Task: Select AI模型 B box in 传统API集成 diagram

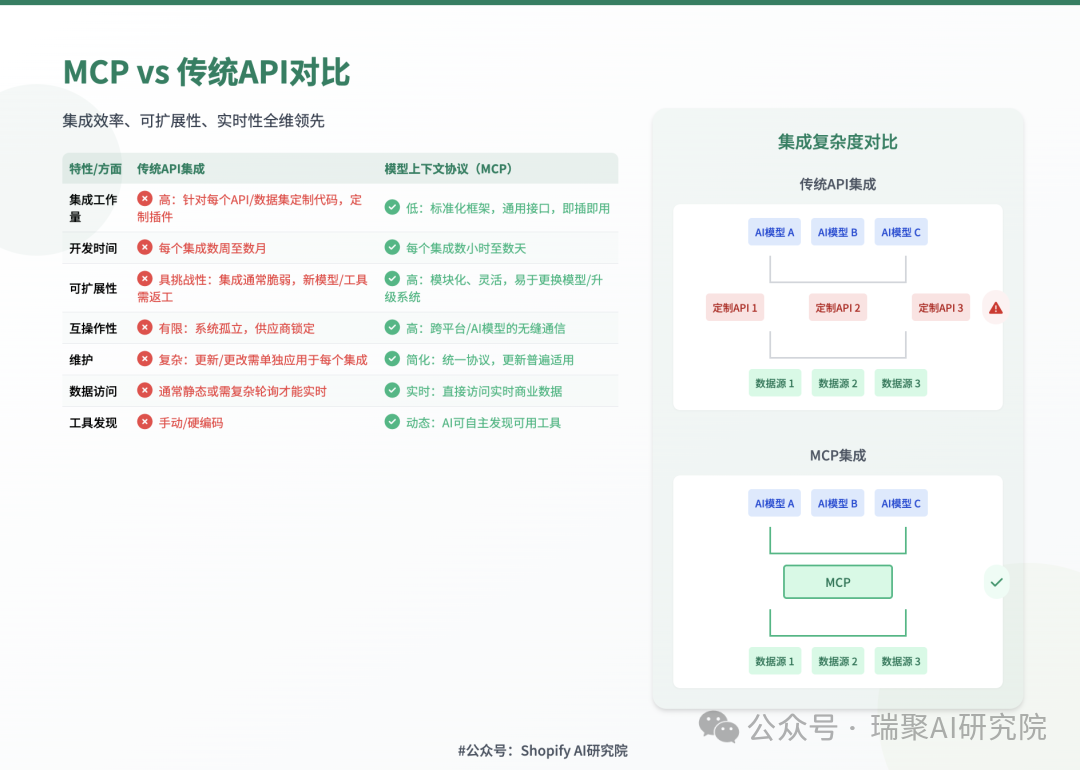Action: 838,232
